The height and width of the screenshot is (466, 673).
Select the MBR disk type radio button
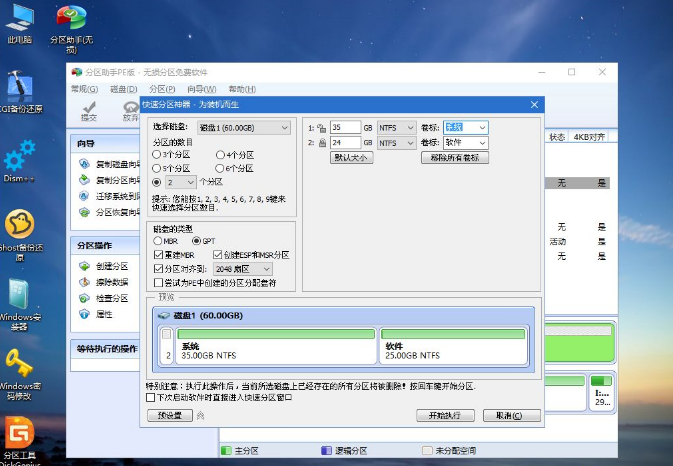pos(157,241)
